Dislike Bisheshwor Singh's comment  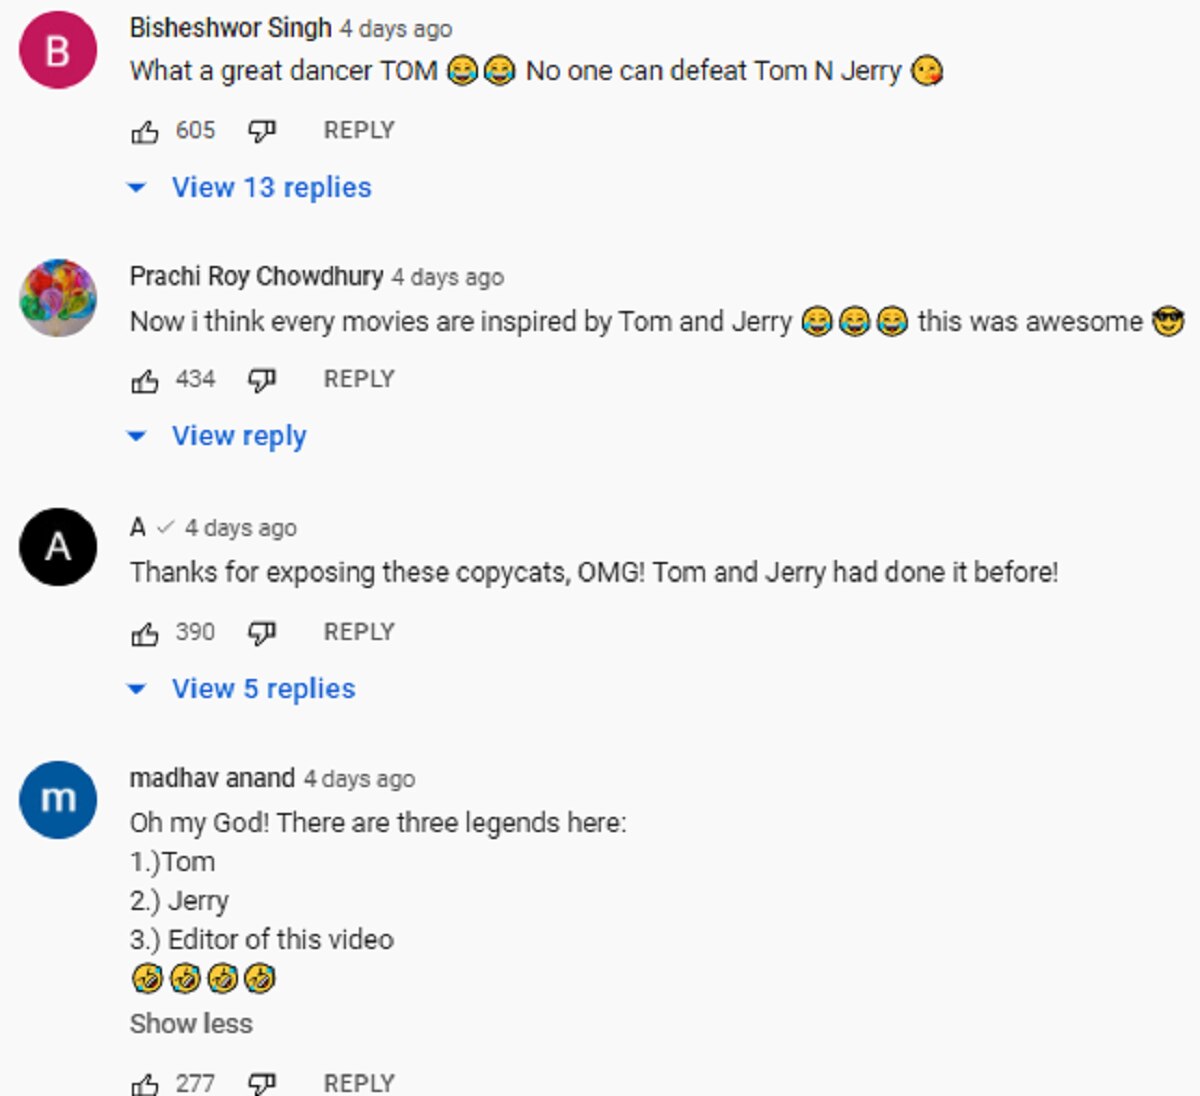coord(262,131)
